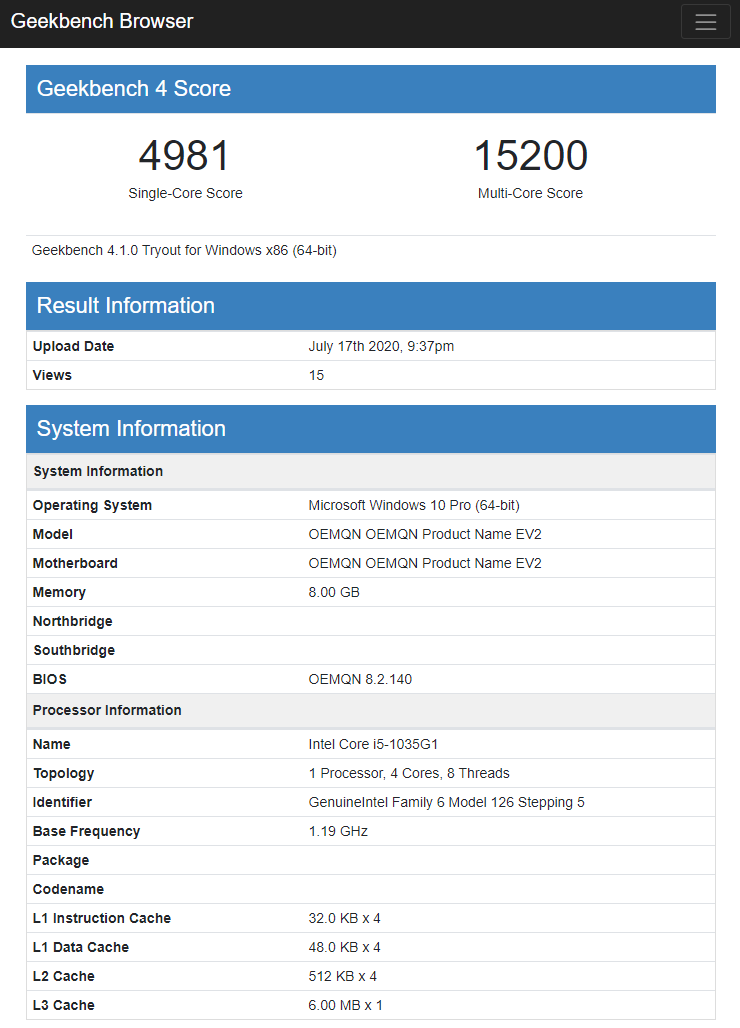Click the Upload Date label

pos(73,346)
